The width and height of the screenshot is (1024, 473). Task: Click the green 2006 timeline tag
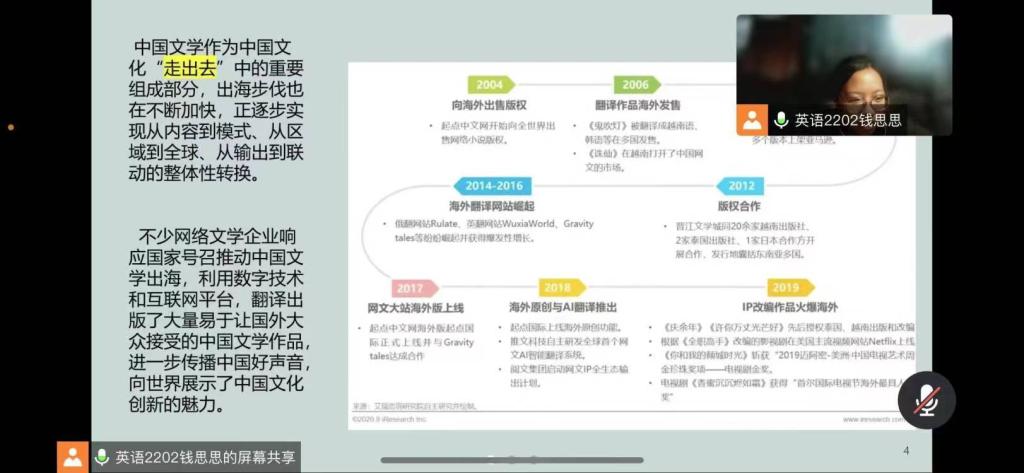pos(635,85)
